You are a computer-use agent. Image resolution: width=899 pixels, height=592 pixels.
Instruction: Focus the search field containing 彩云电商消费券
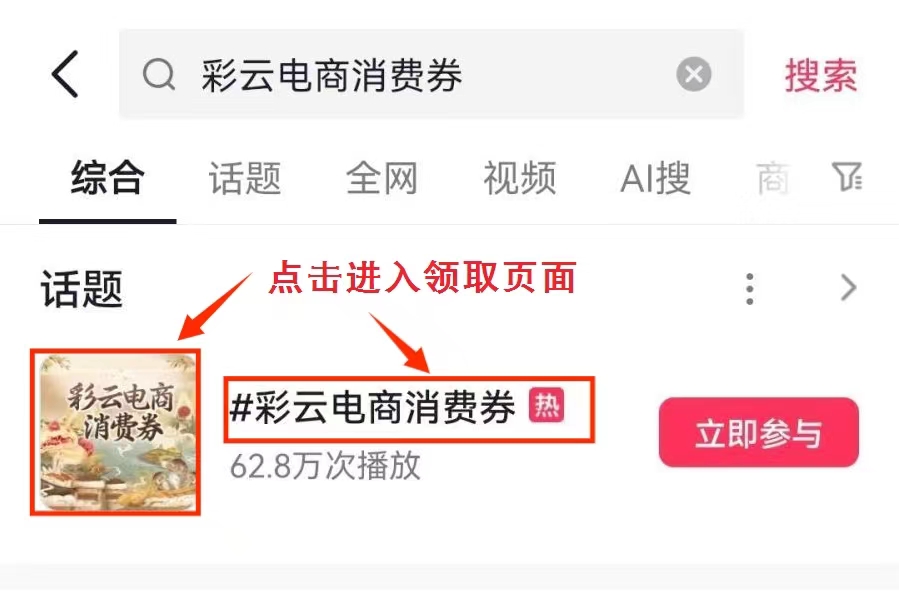coord(431,75)
